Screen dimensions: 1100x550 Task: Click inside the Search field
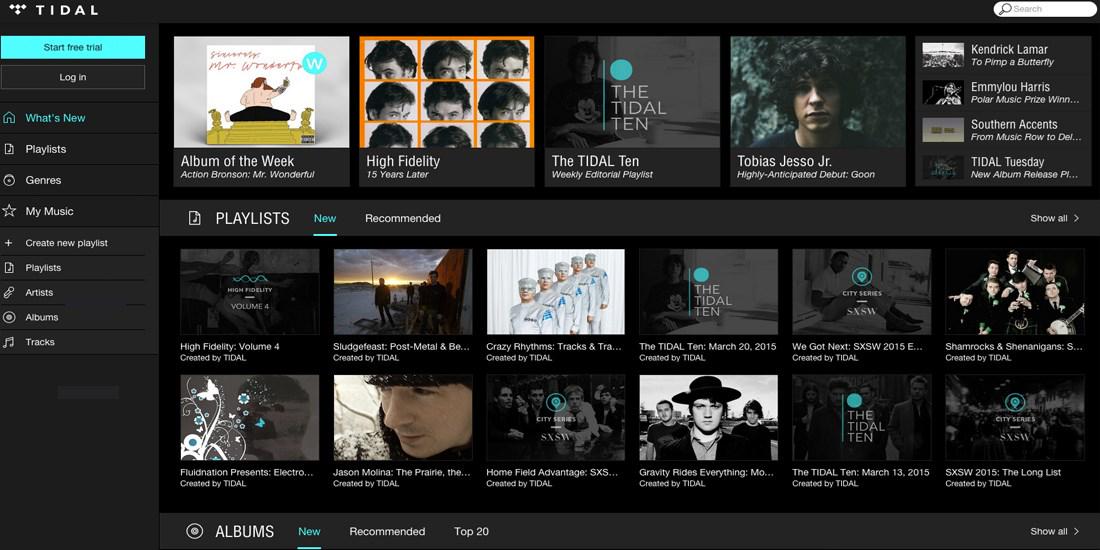coord(1045,9)
